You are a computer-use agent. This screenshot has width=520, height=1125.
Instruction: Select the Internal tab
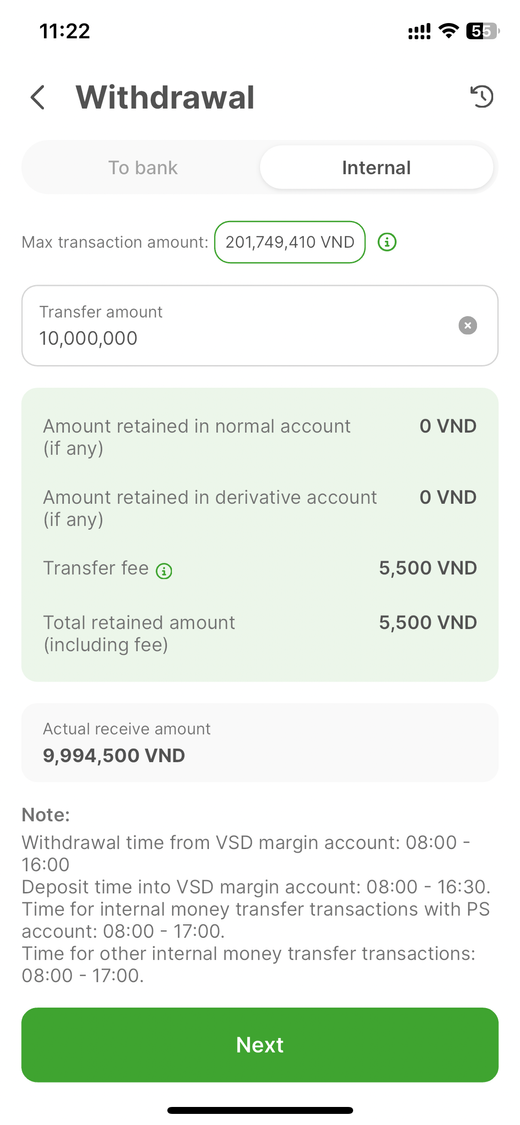click(x=377, y=168)
